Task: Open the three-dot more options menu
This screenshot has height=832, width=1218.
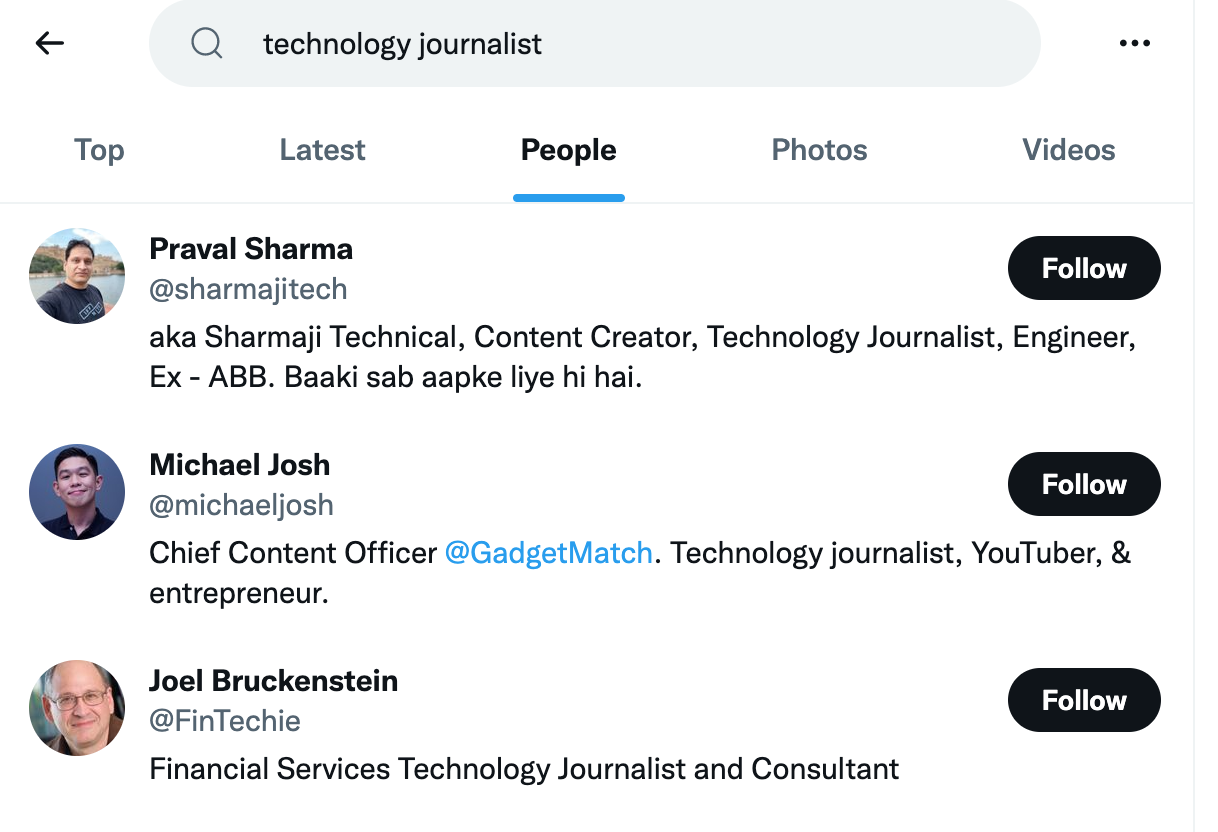Action: [x=1135, y=43]
